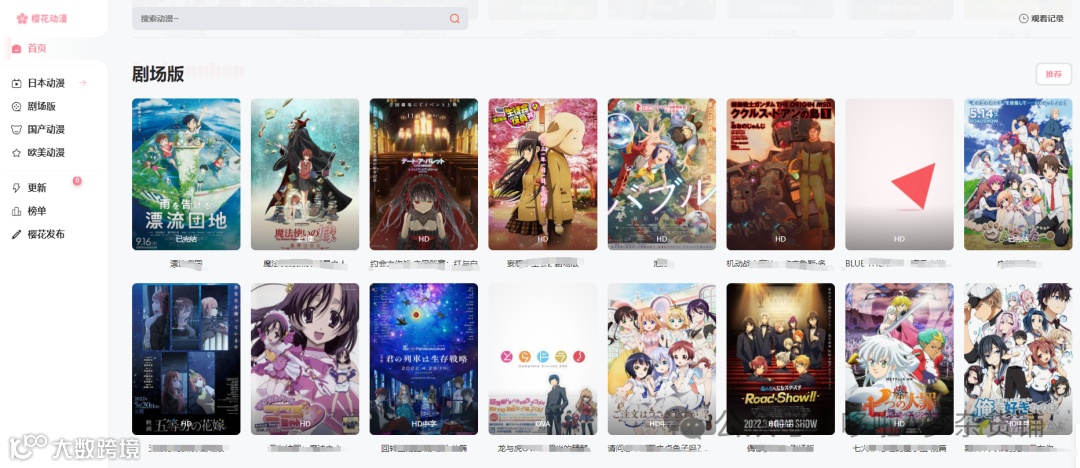Open the 日本动漫 category
The image size is (1080, 468).
(x=45, y=83)
